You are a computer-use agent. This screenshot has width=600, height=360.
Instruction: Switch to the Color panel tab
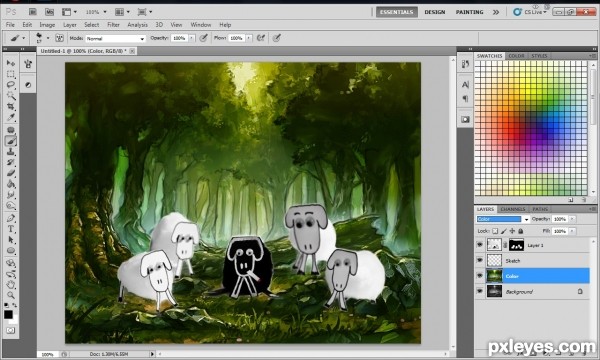pyautogui.click(x=516, y=55)
